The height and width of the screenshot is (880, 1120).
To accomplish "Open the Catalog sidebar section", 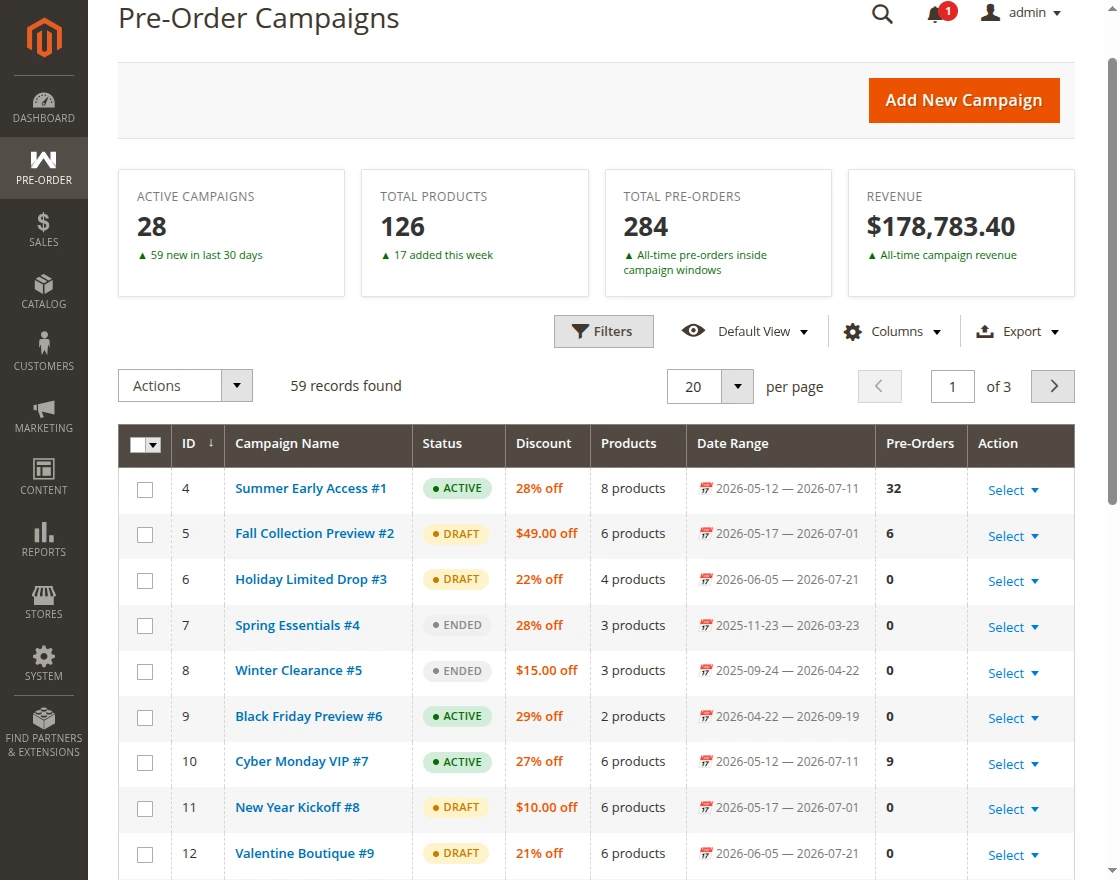I will click(44, 292).
